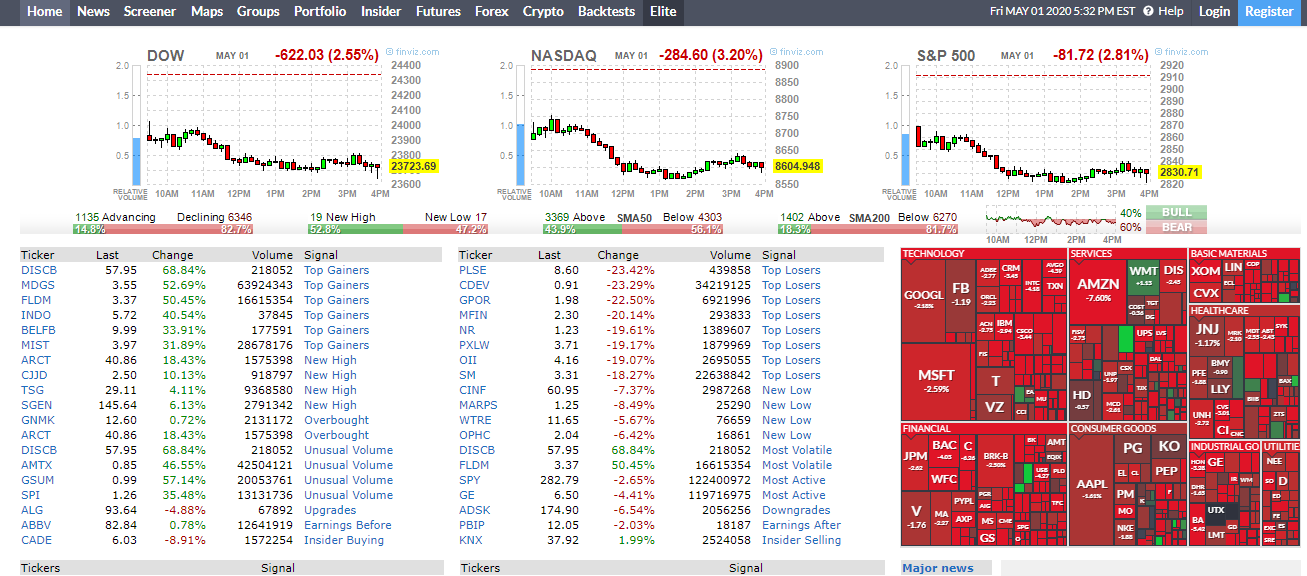1307x576 pixels.
Task: Click the CDEV ticker link
Action: 475,285
